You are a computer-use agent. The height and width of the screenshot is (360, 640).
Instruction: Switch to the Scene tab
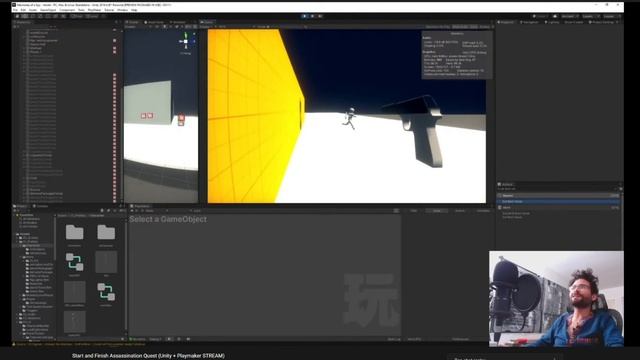(132, 22)
